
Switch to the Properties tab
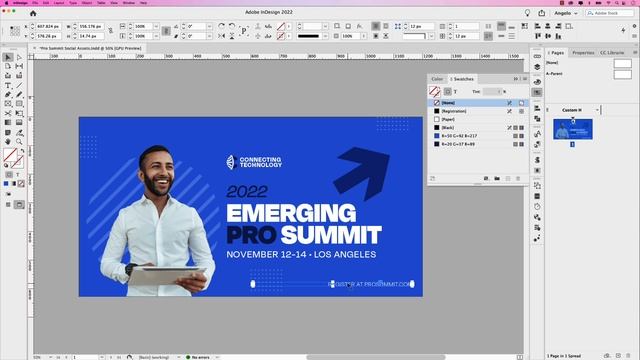pyautogui.click(x=583, y=53)
